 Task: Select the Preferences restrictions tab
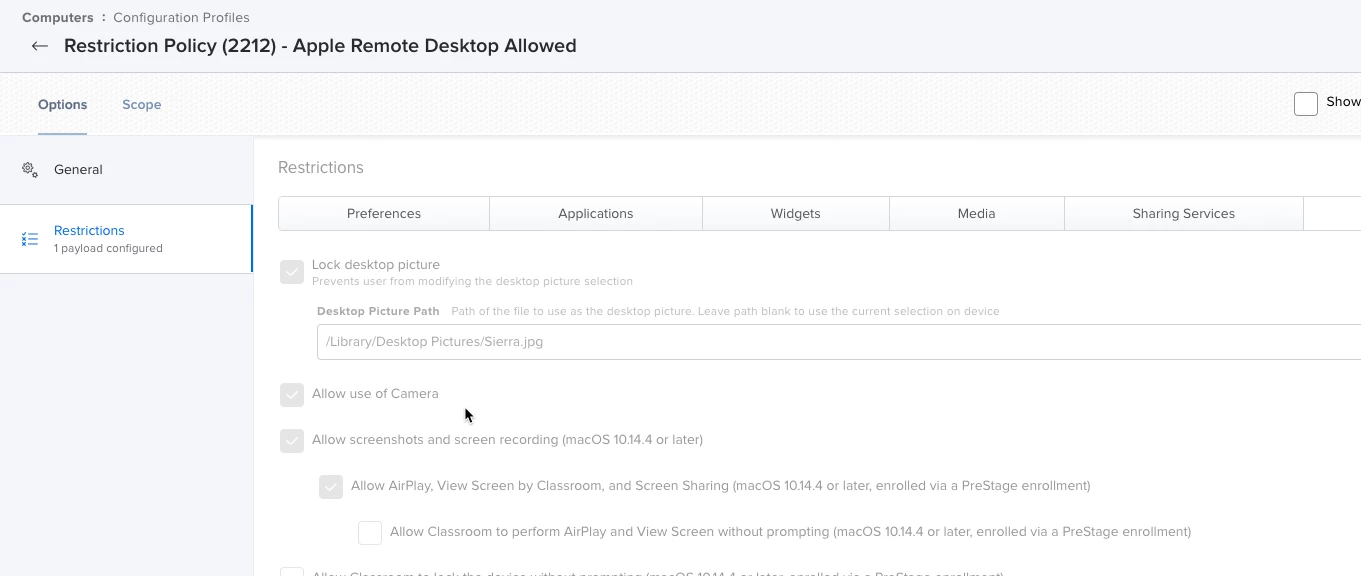384,213
